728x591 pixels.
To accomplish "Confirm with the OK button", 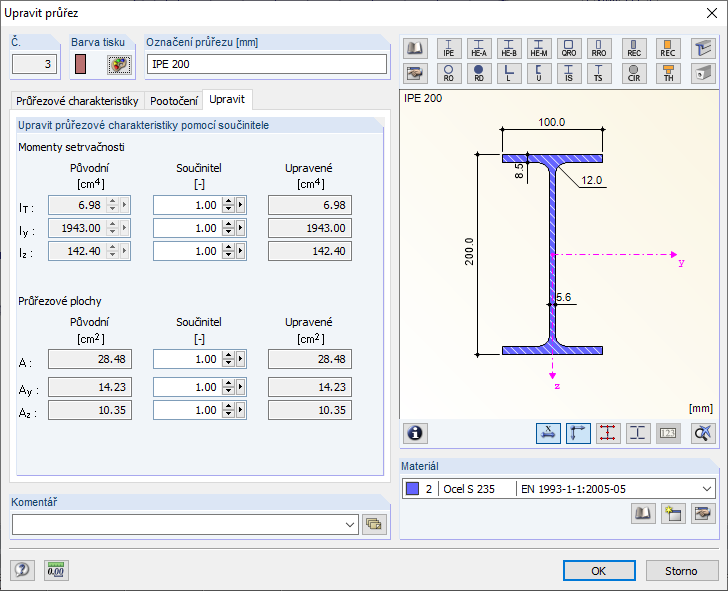I will pos(599,571).
